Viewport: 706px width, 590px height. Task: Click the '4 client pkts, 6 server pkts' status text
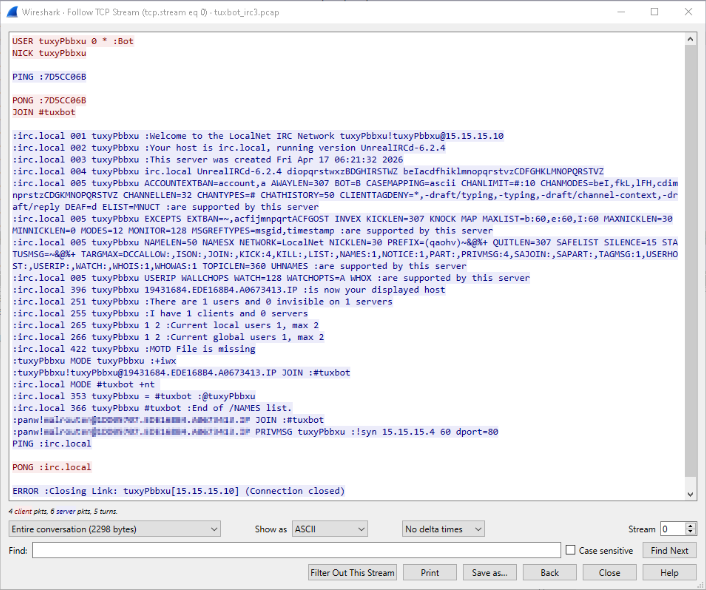click(63, 511)
